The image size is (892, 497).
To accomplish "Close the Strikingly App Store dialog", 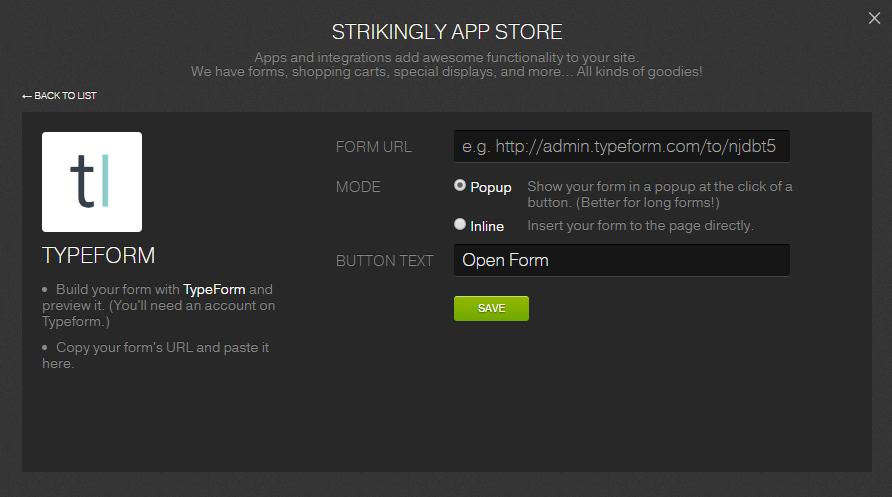I will click(x=874, y=18).
